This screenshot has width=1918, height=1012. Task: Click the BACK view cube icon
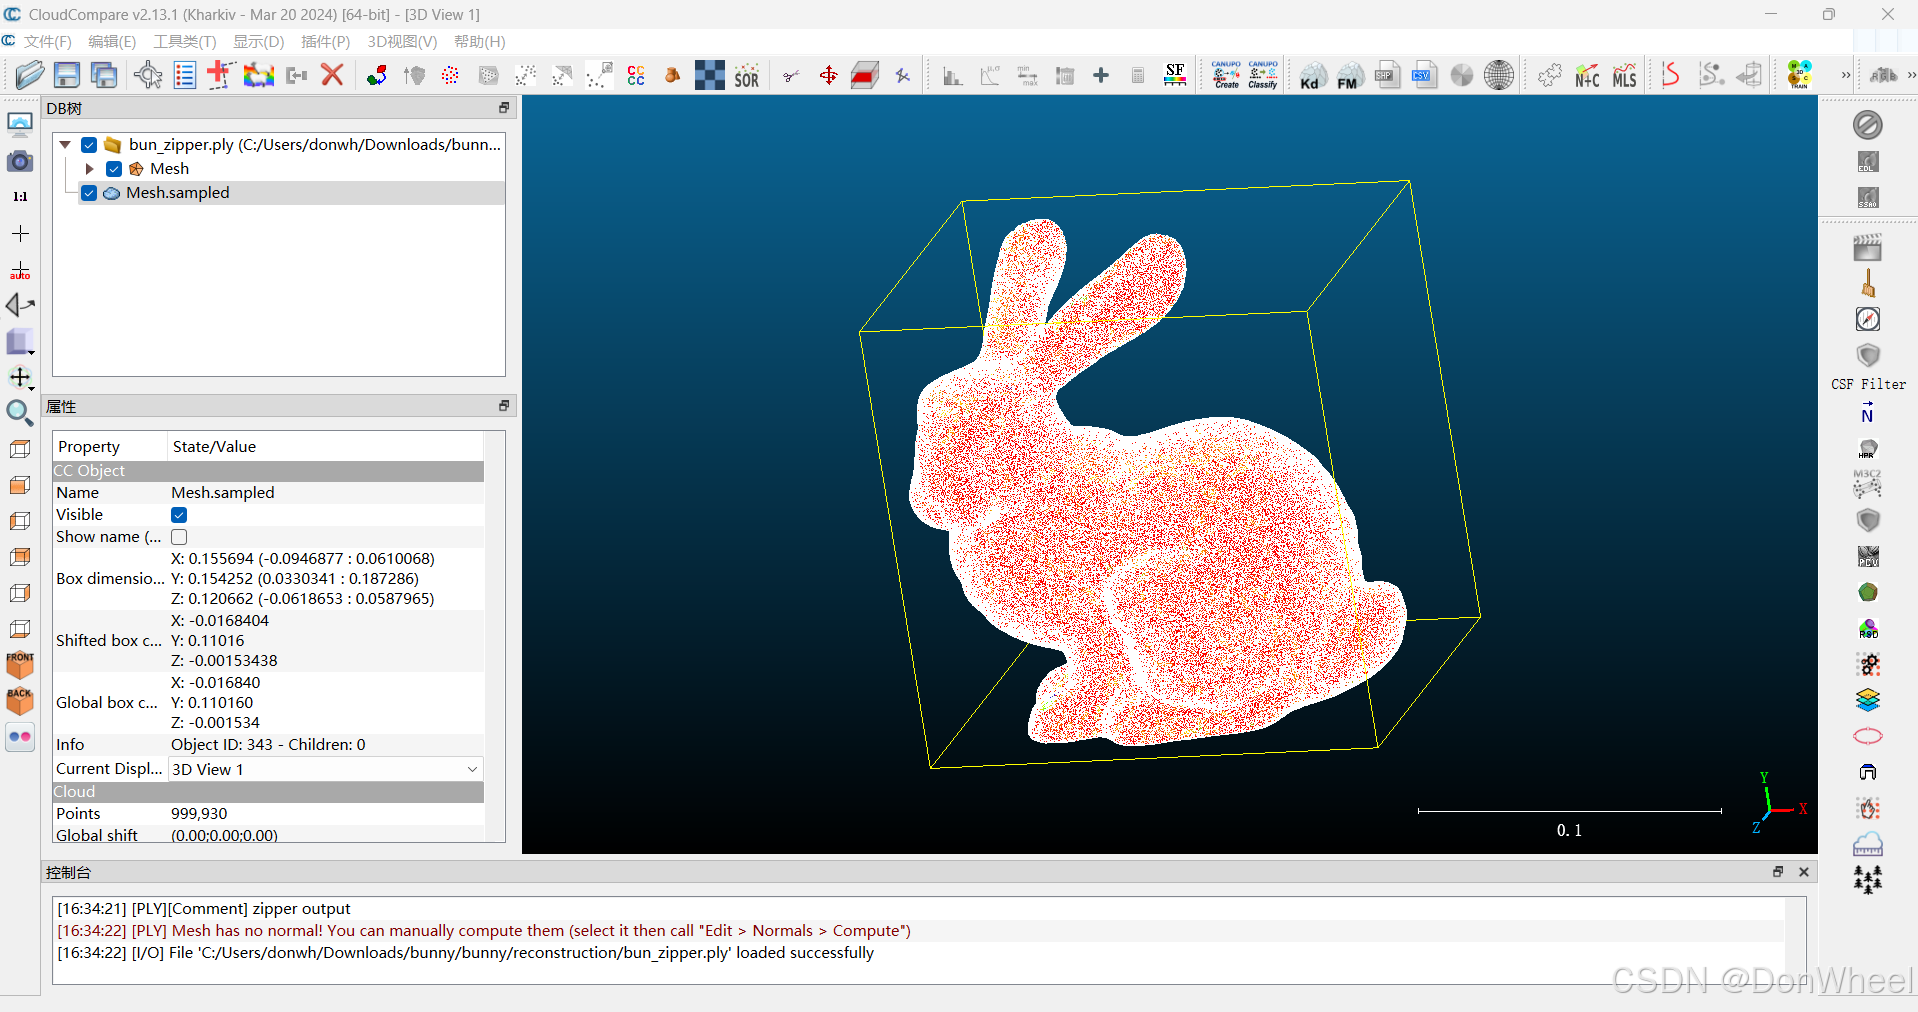(20, 700)
